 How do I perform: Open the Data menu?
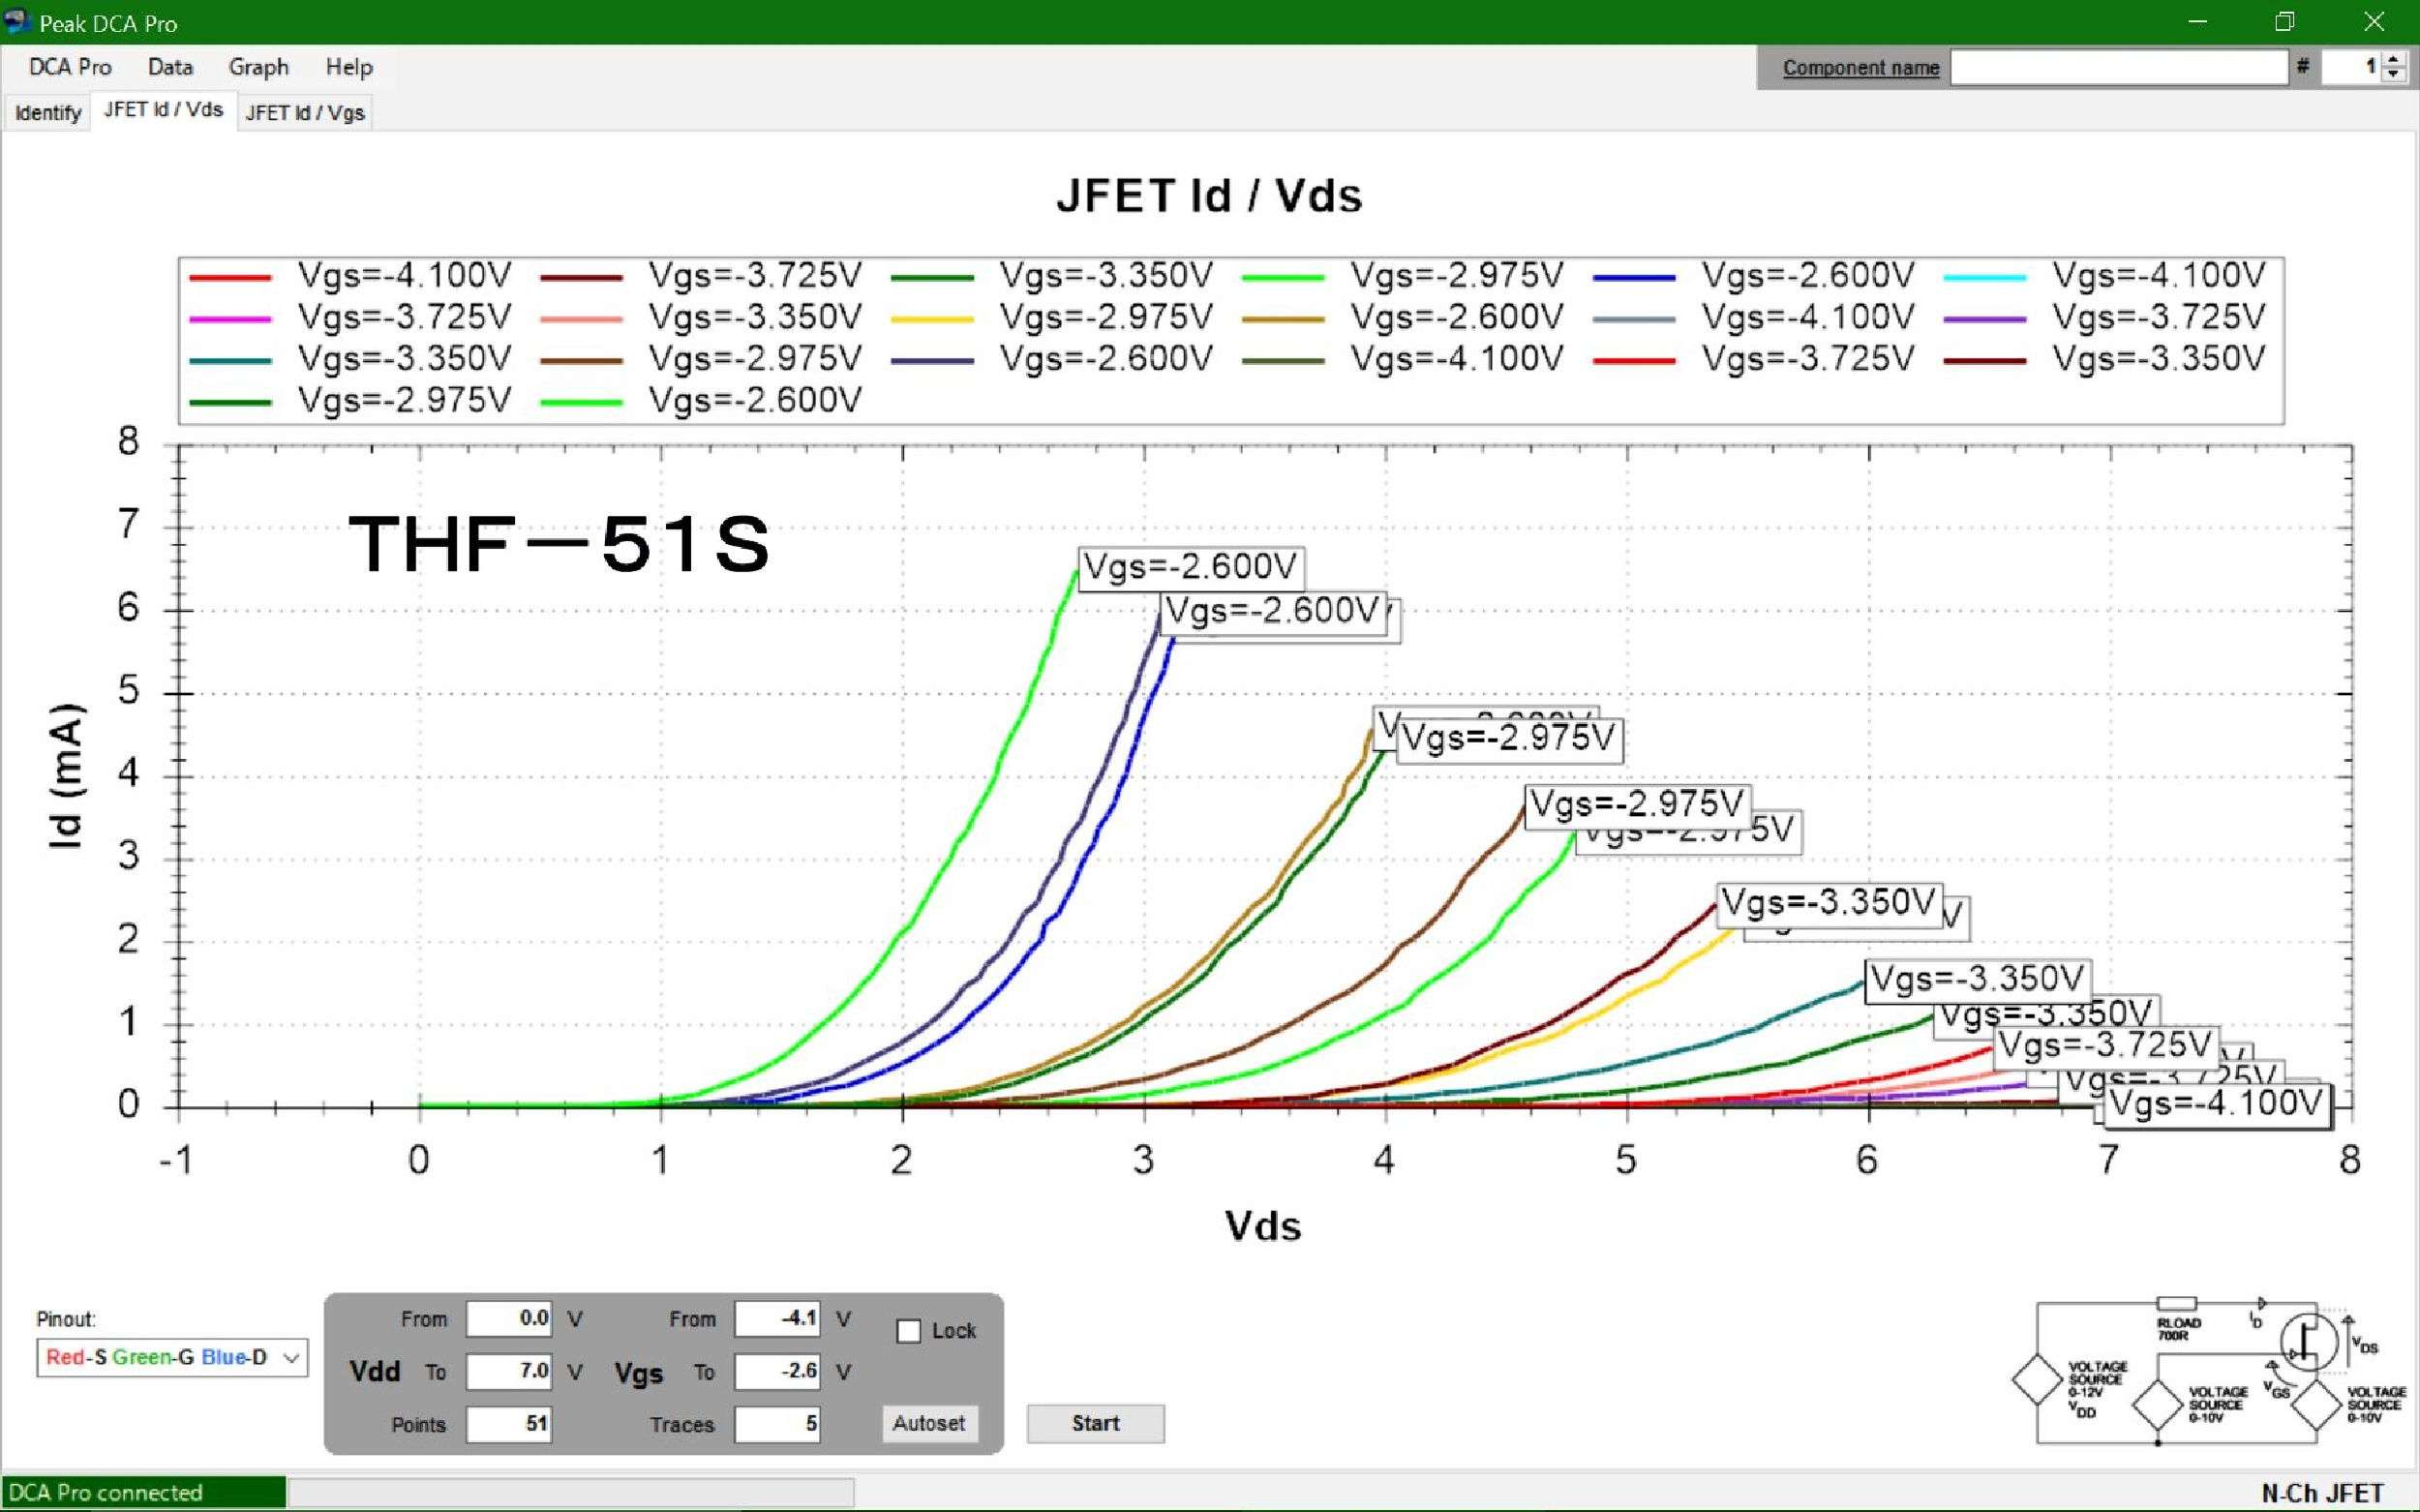[x=170, y=67]
